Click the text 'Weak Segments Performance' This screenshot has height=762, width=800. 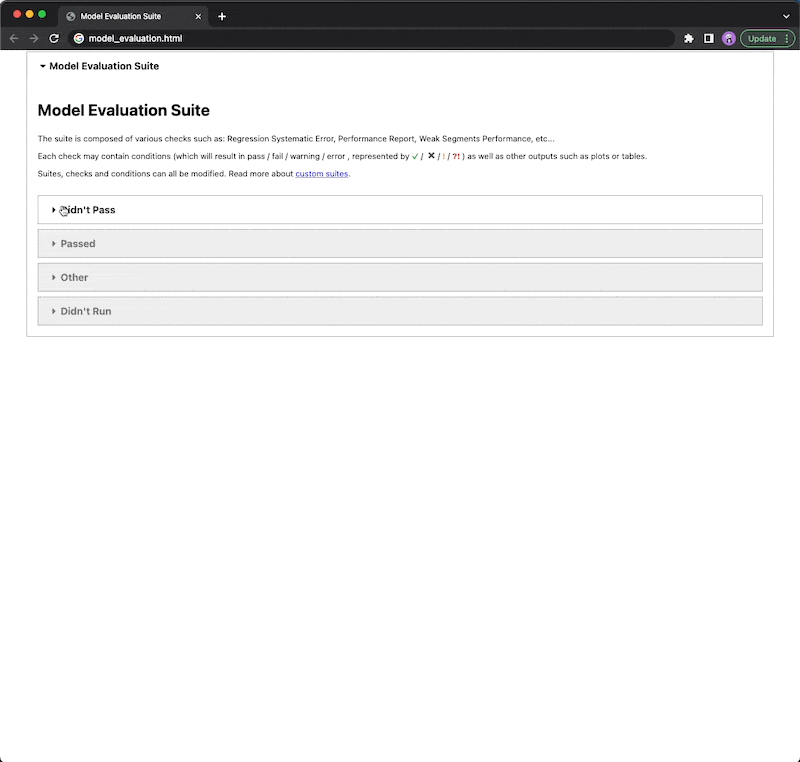(475, 139)
